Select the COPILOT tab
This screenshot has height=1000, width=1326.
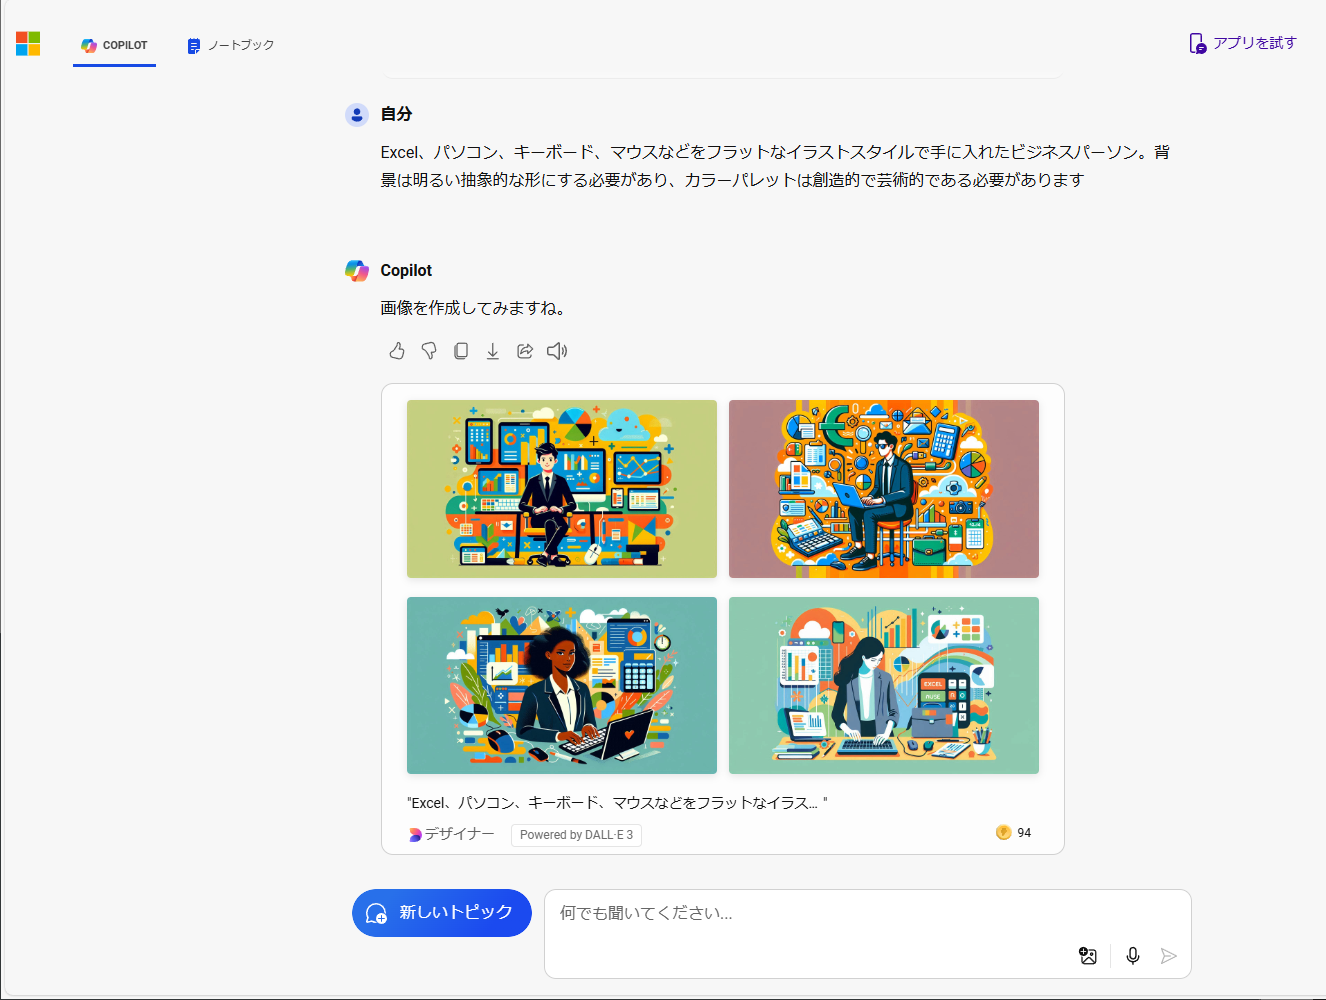pos(114,45)
